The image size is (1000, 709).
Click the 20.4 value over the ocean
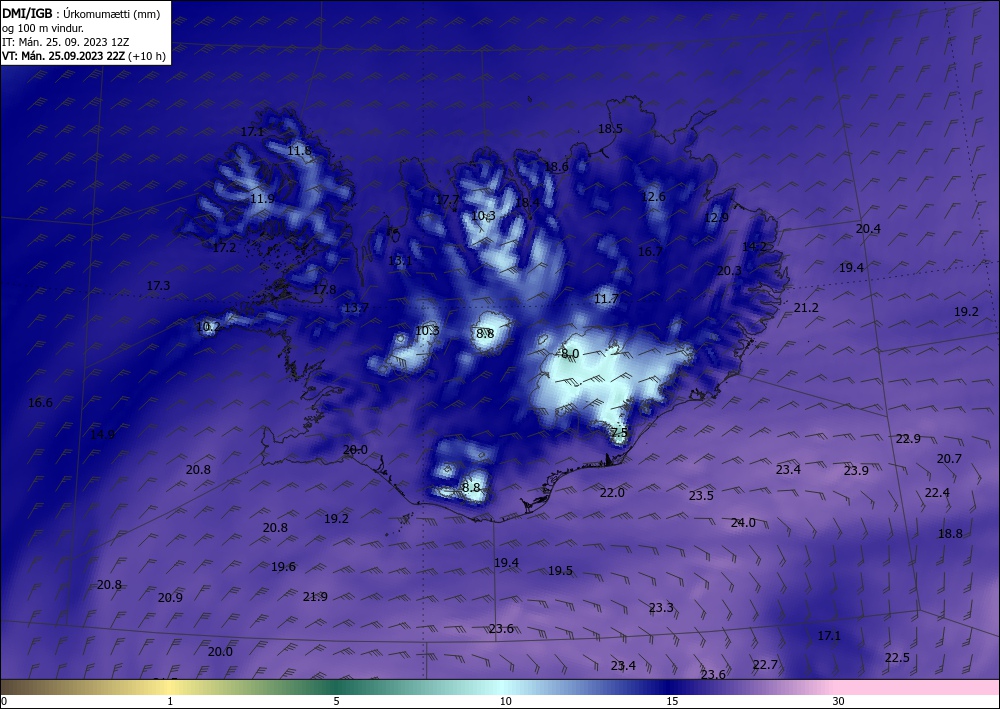coord(868,229)
